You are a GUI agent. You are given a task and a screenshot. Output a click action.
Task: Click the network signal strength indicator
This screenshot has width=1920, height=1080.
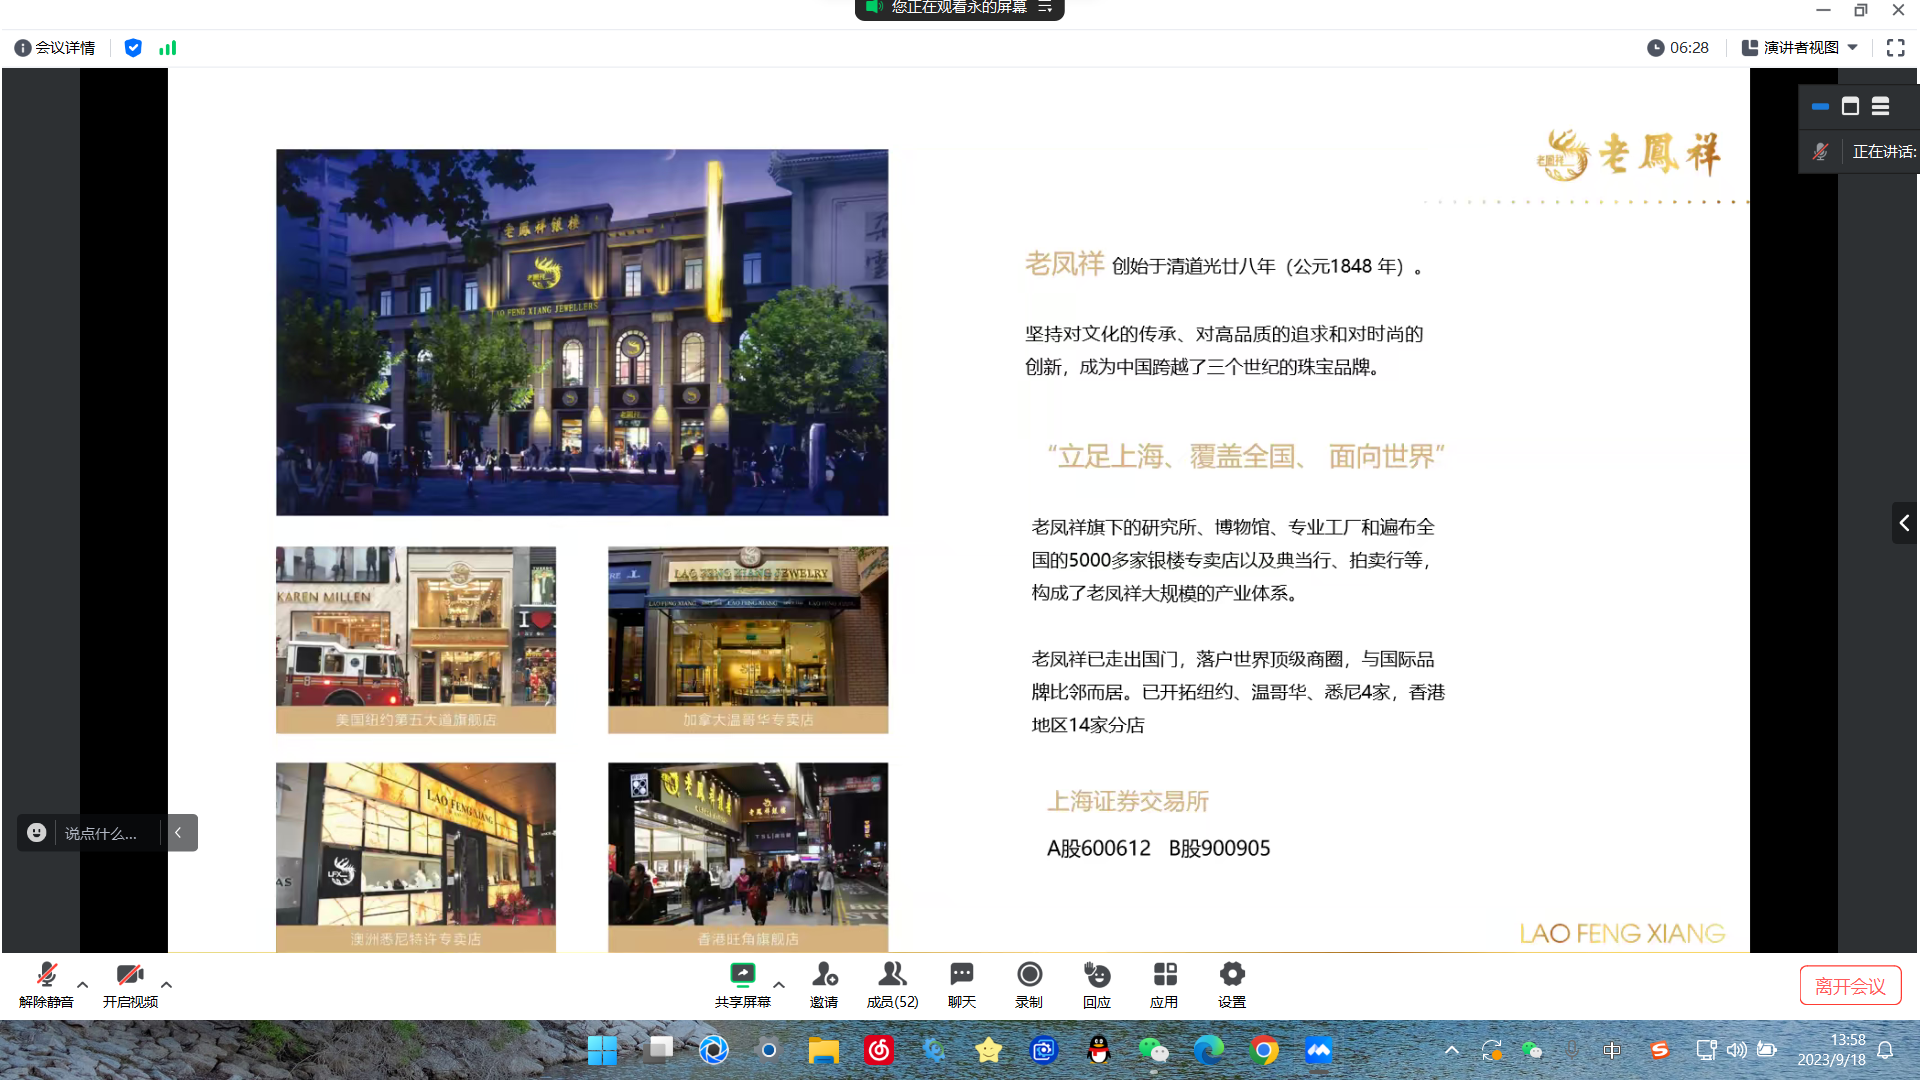pos(168,48)
